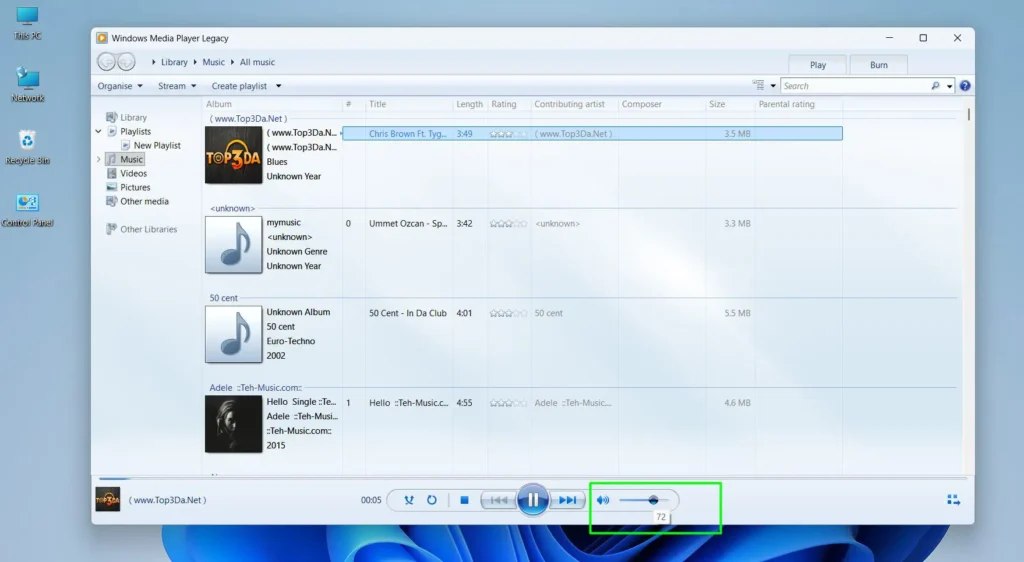Sort by the Album column header

[x=219, y=104]
